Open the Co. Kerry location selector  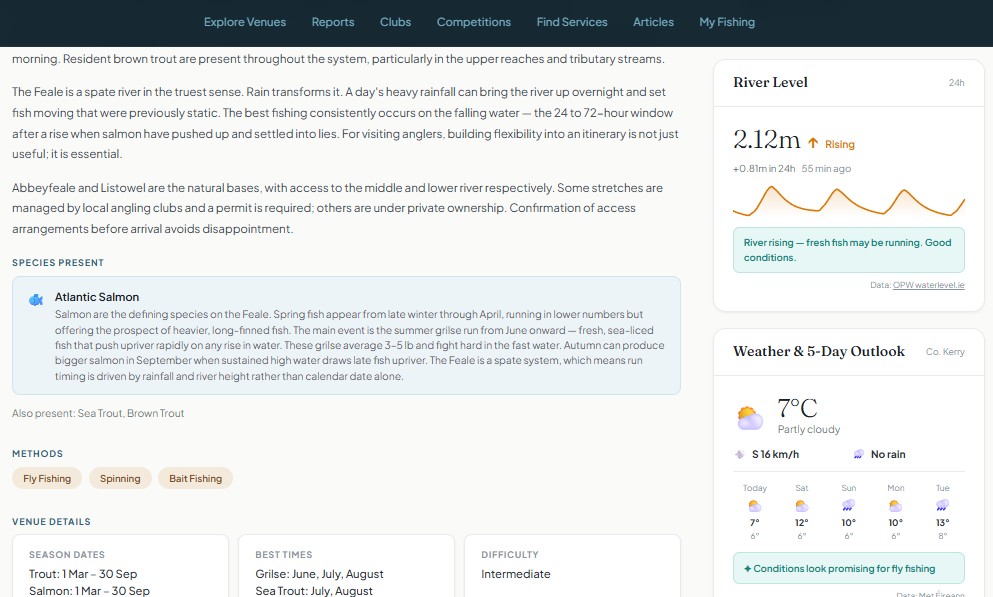pos(944,352)
